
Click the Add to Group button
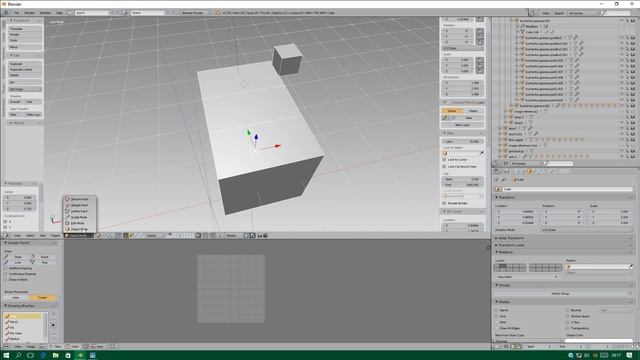point(560,293)
